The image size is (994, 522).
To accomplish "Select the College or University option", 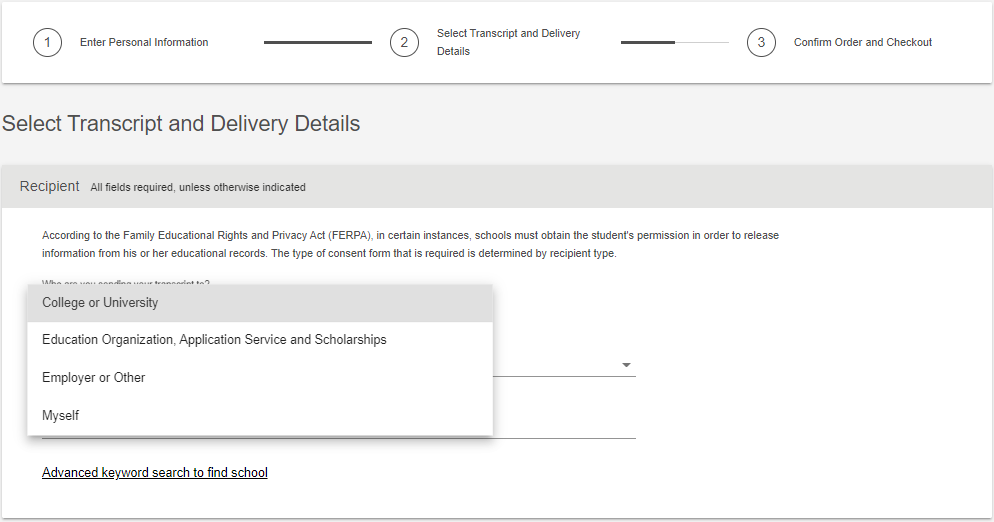I will click(x=260, y=303).
